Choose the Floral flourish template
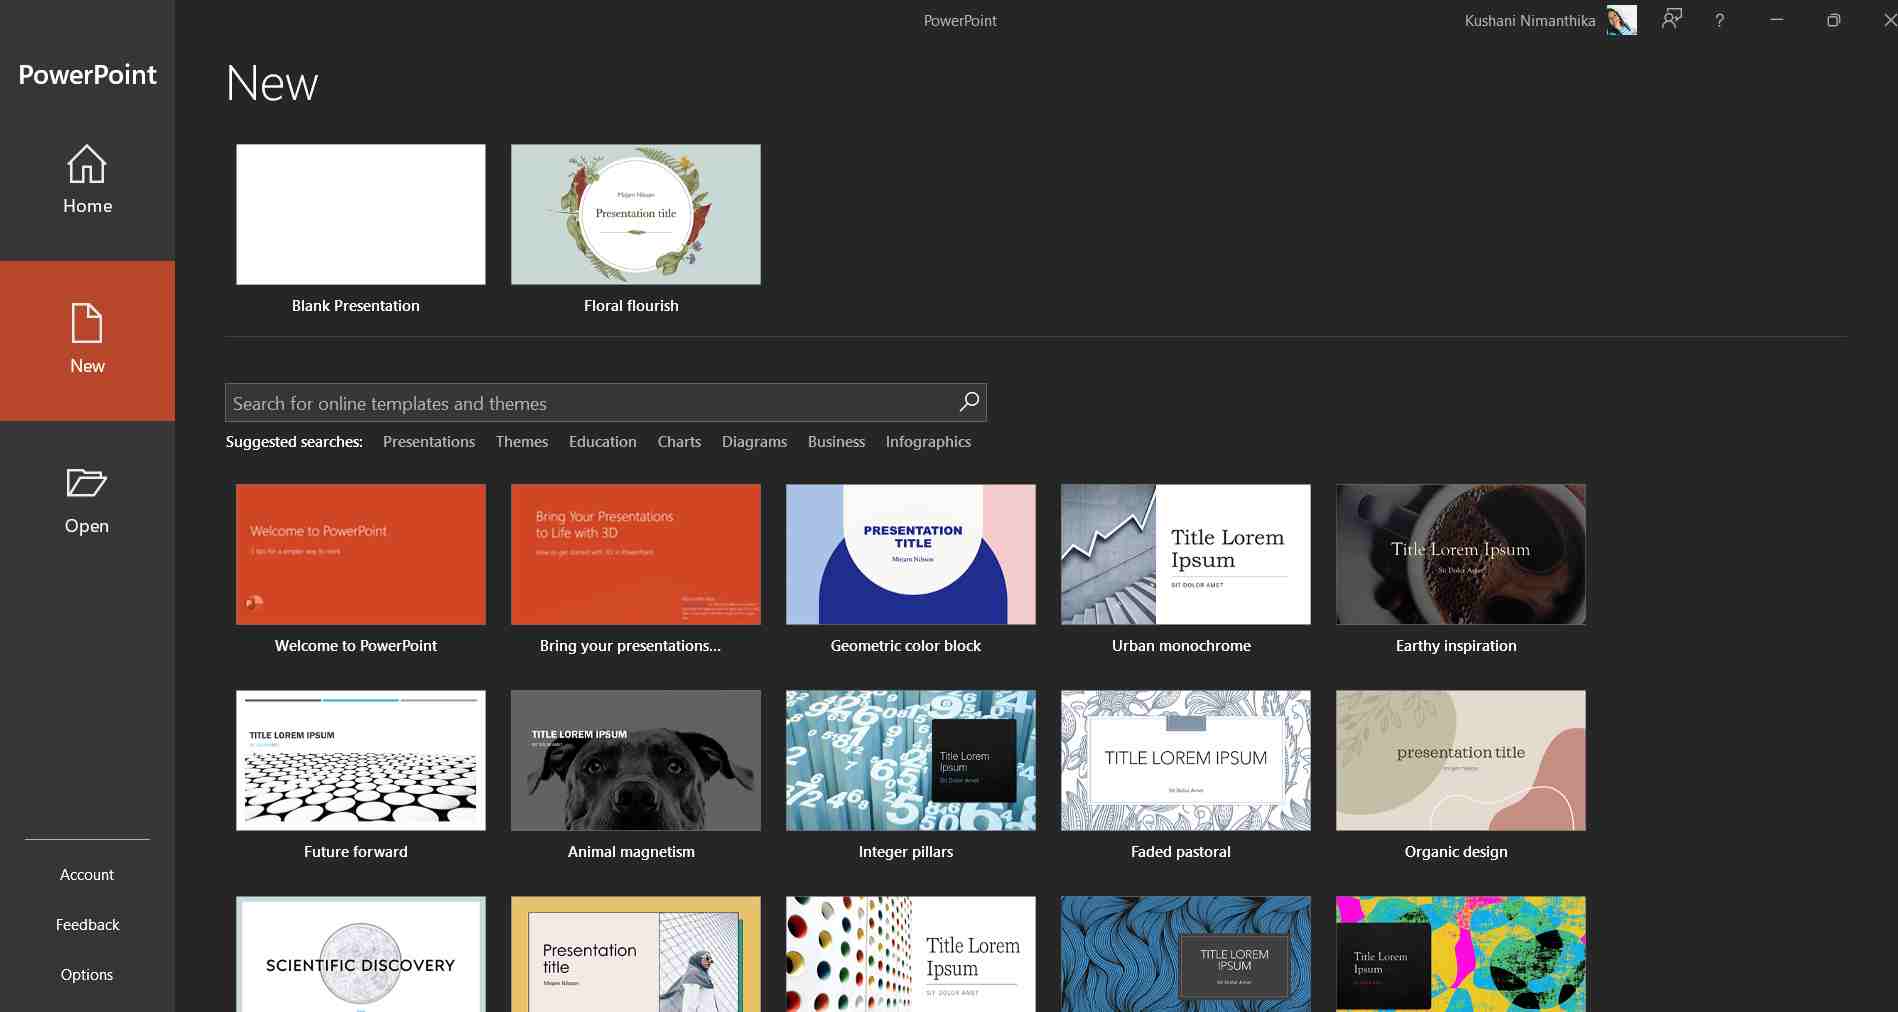The image size is (1898, 1012). 636,214
